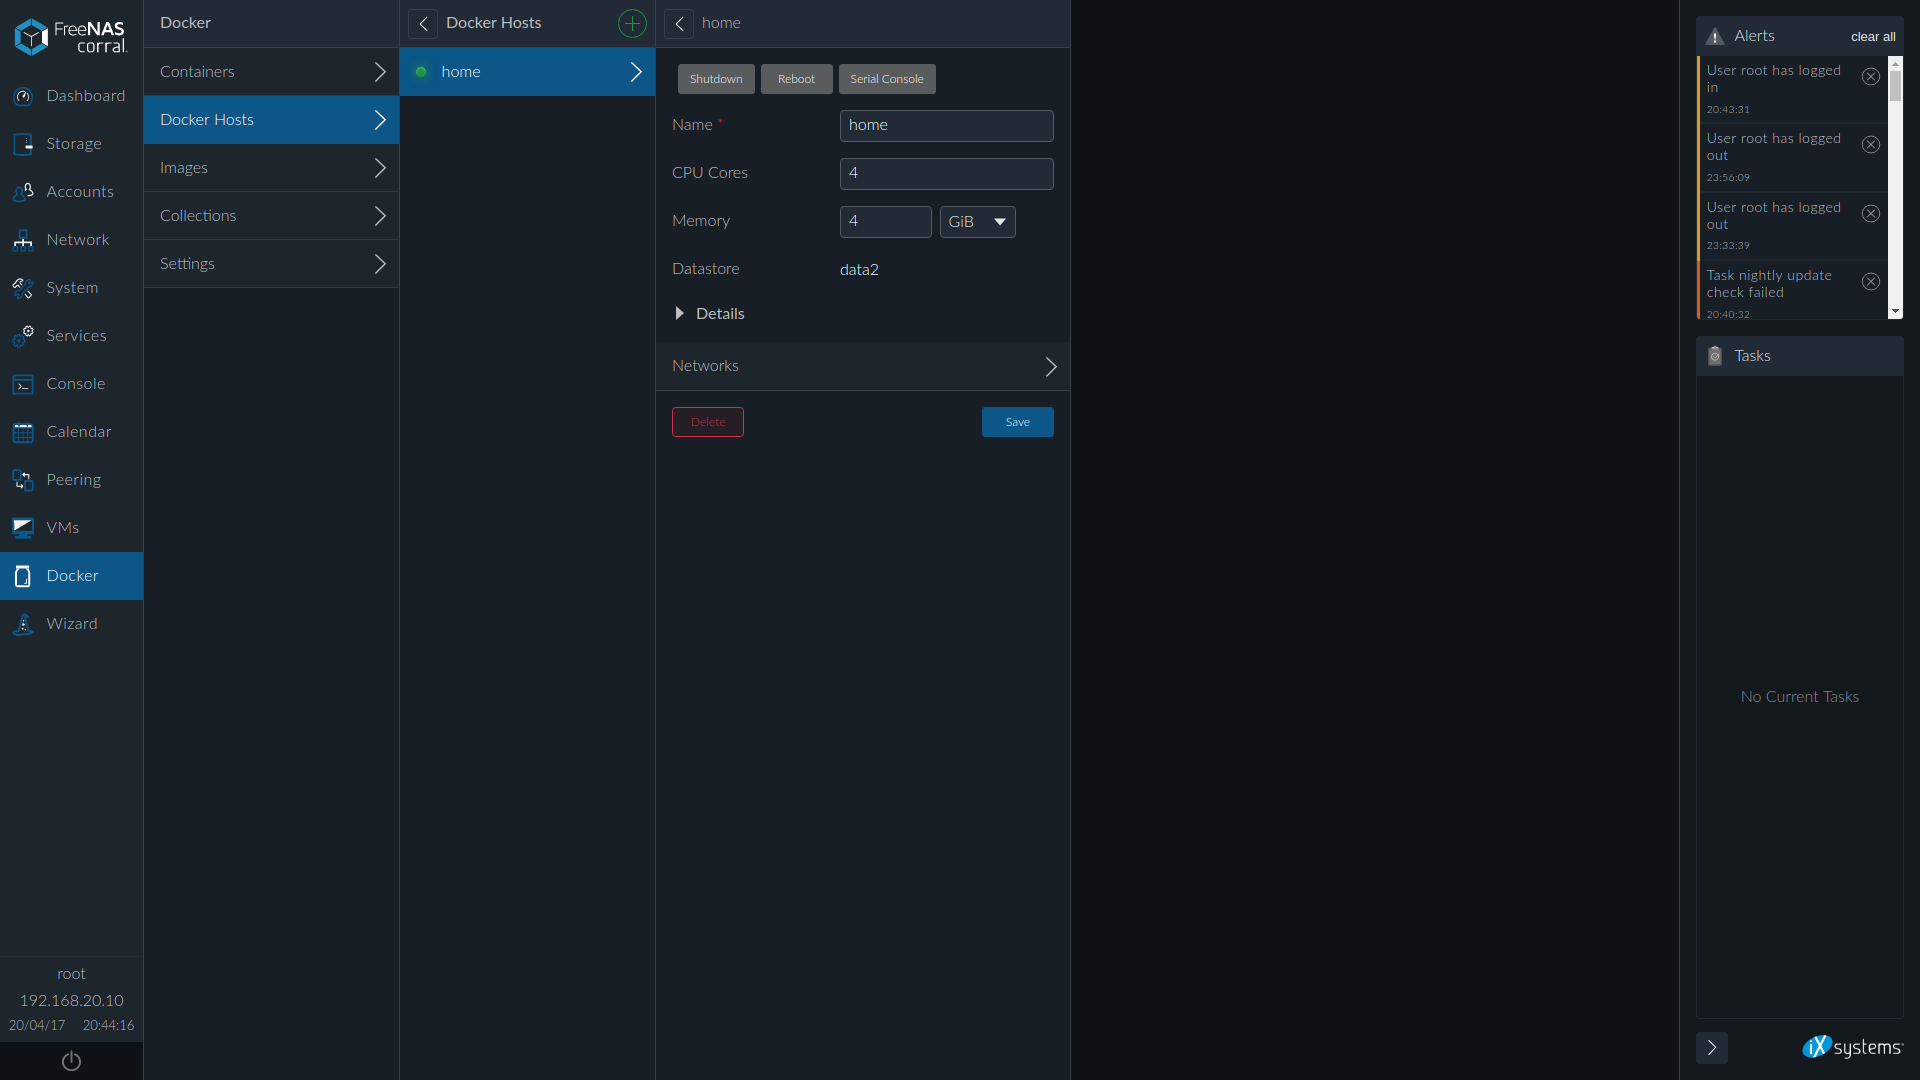Click the Shutdown button
Image resolution: width=1920 pixels, height=1080 pixels.
point(715,78)
